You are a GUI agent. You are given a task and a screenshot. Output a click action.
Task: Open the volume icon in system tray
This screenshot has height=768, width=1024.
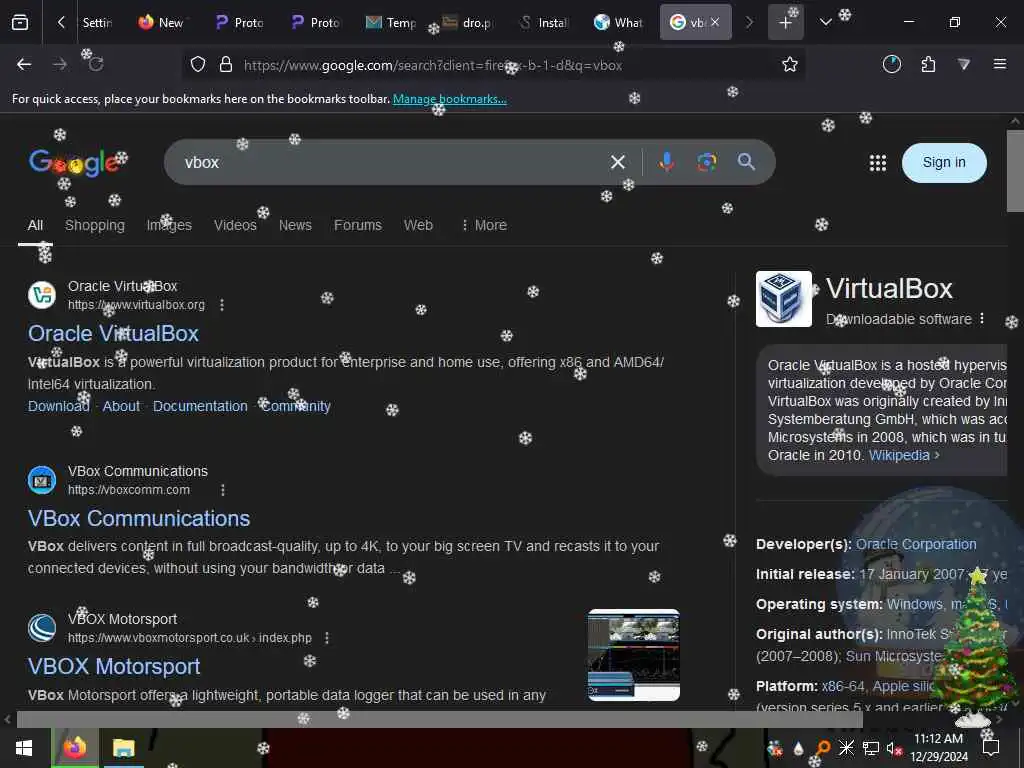click(x=894, y=748)
